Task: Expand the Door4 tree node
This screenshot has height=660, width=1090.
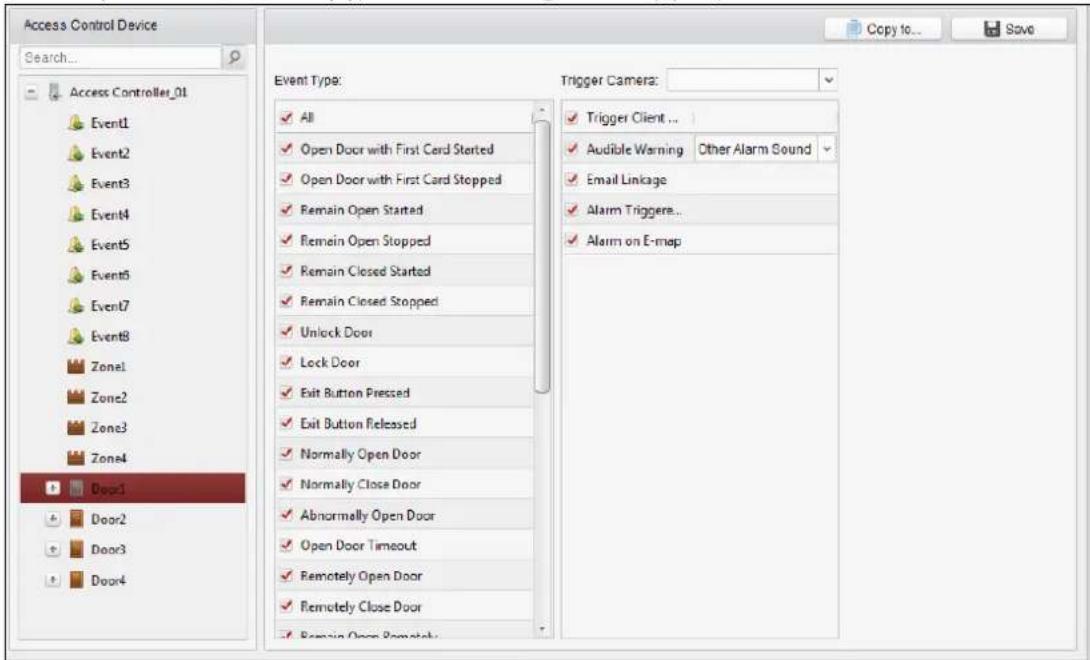Action: pos(53,580)
